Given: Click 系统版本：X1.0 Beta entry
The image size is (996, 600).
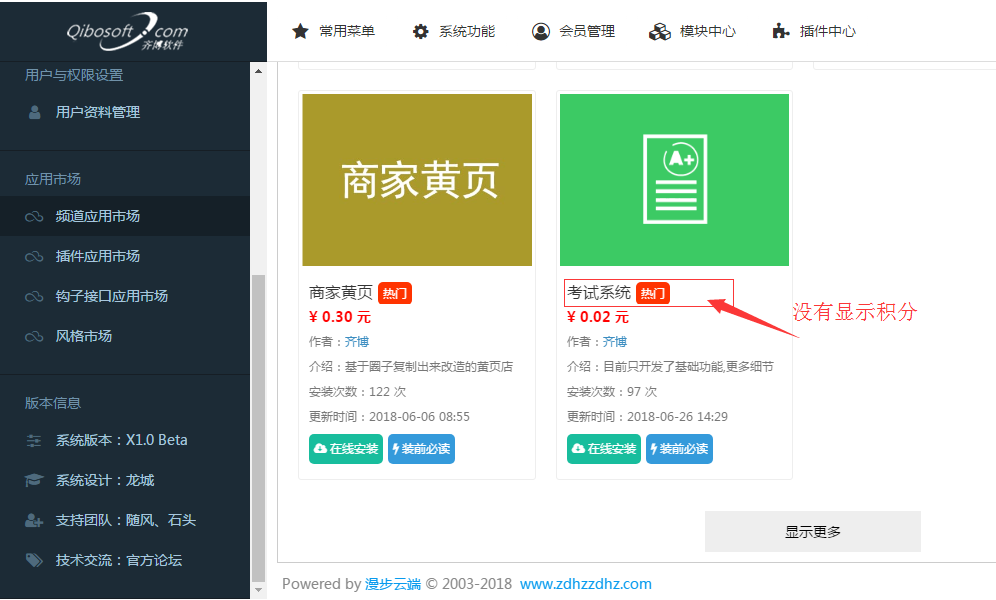Looking at the screenshot, I should coord(121,440).
